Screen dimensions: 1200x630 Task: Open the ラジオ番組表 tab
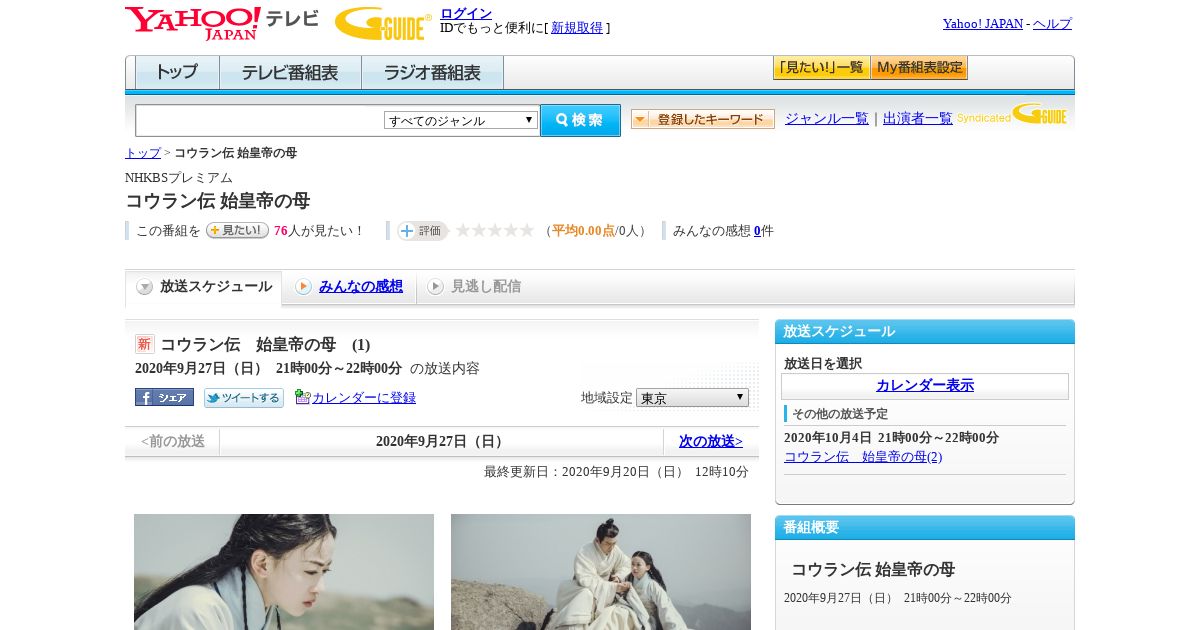click(x=432, y=73)
